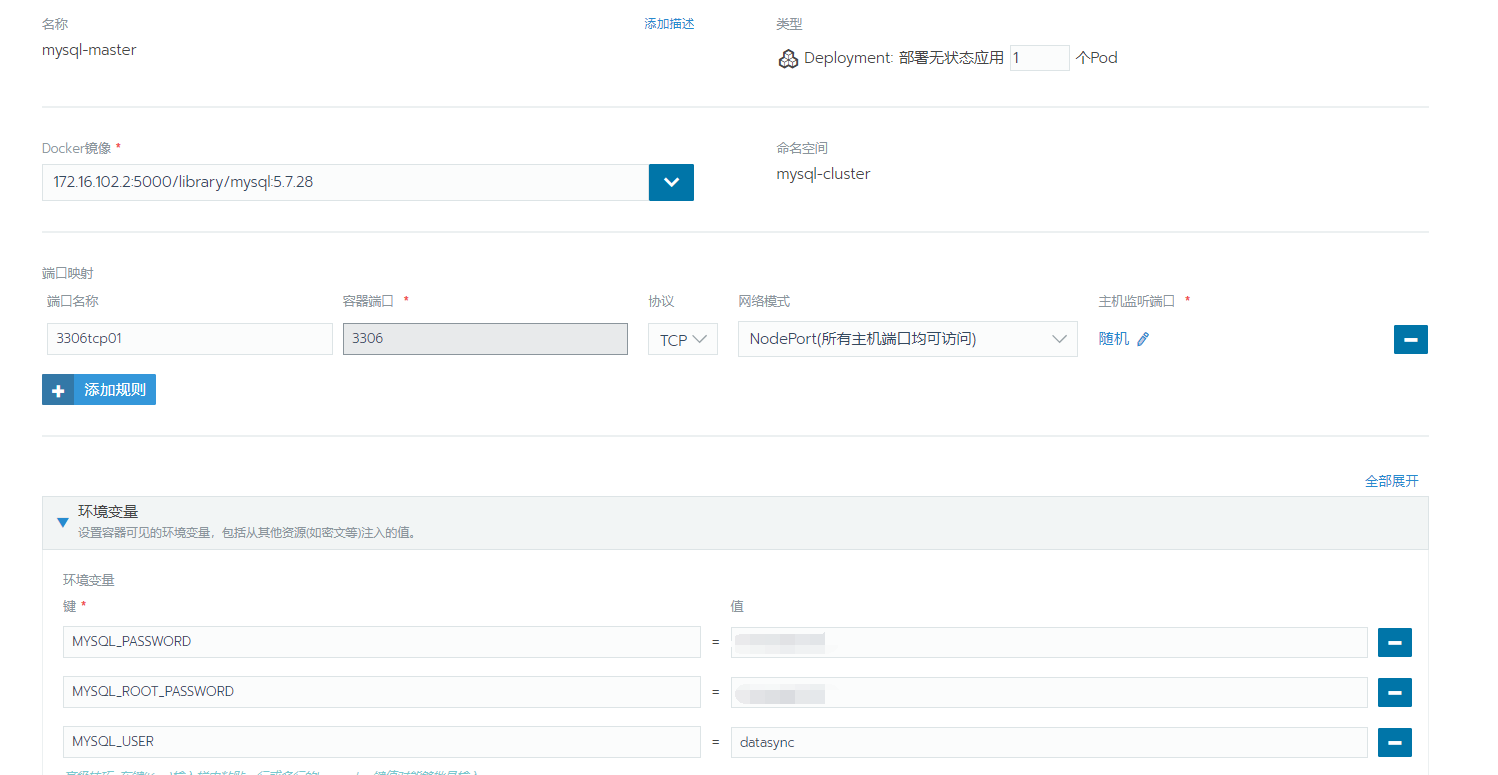Click the datasync value field
The height and width of the screenshot is (775, 1498).
[x=1049, y=742]
